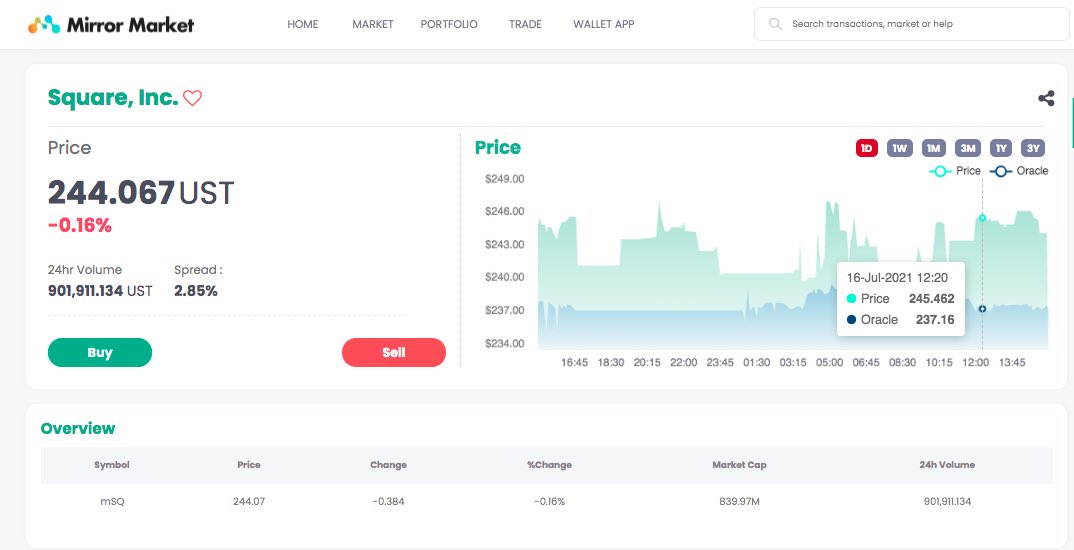1074x550 pixels.
Task: Click the 24hr volume 901,911.134 UST value
Action: [100, 291]
